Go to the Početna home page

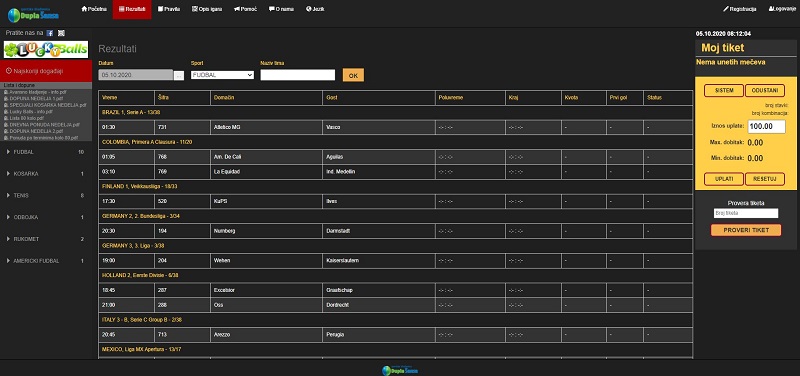coord(94,9)
